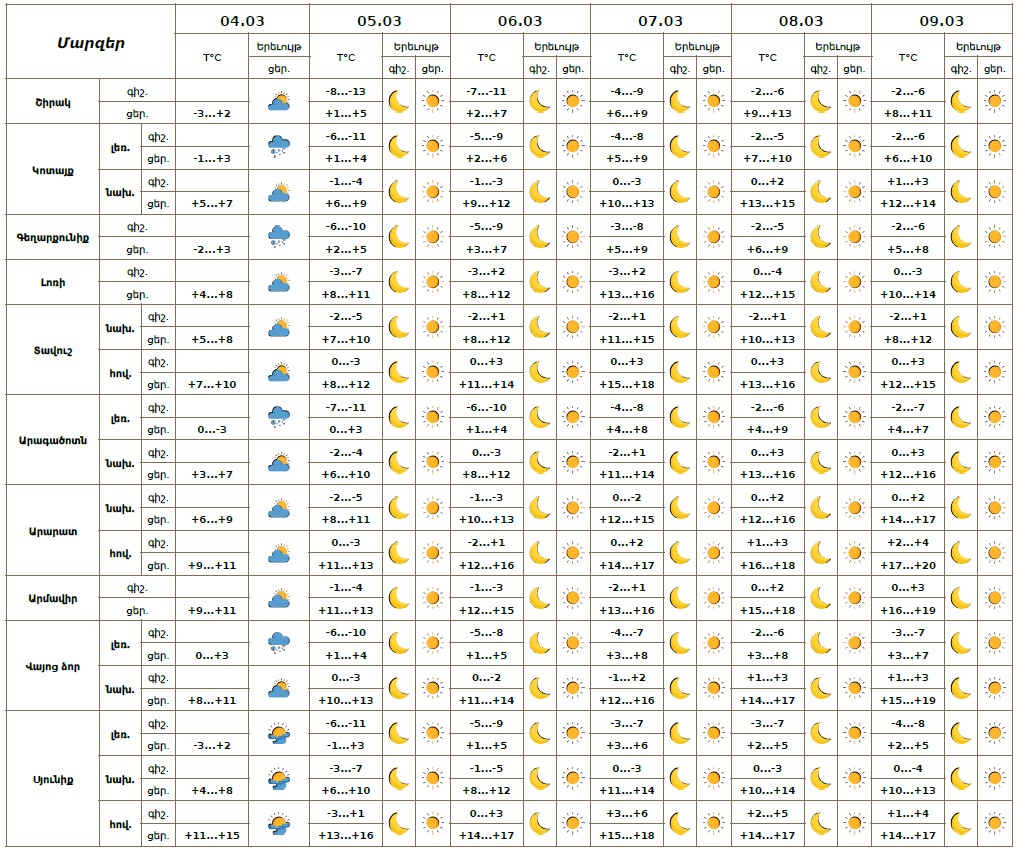Select the 07.03 date column header
This screenshot has height=855, width=1016.
tap(660, 20)
